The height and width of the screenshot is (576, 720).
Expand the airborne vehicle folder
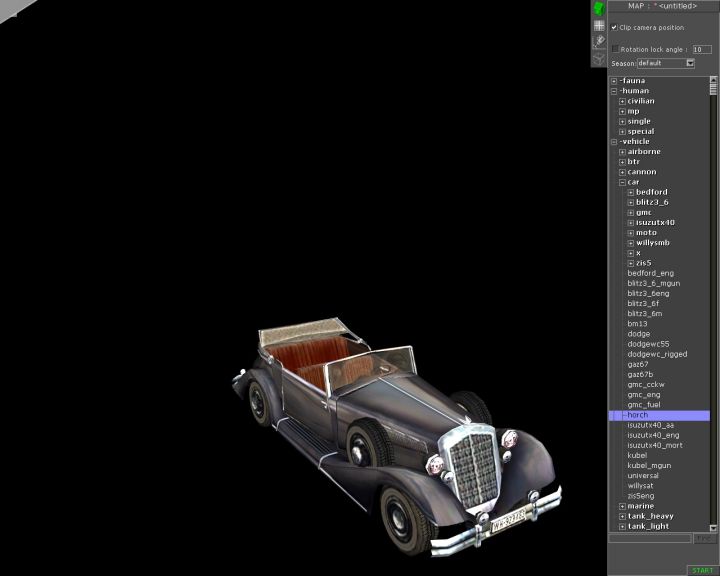pyautogui.click(x=622, y=152)
